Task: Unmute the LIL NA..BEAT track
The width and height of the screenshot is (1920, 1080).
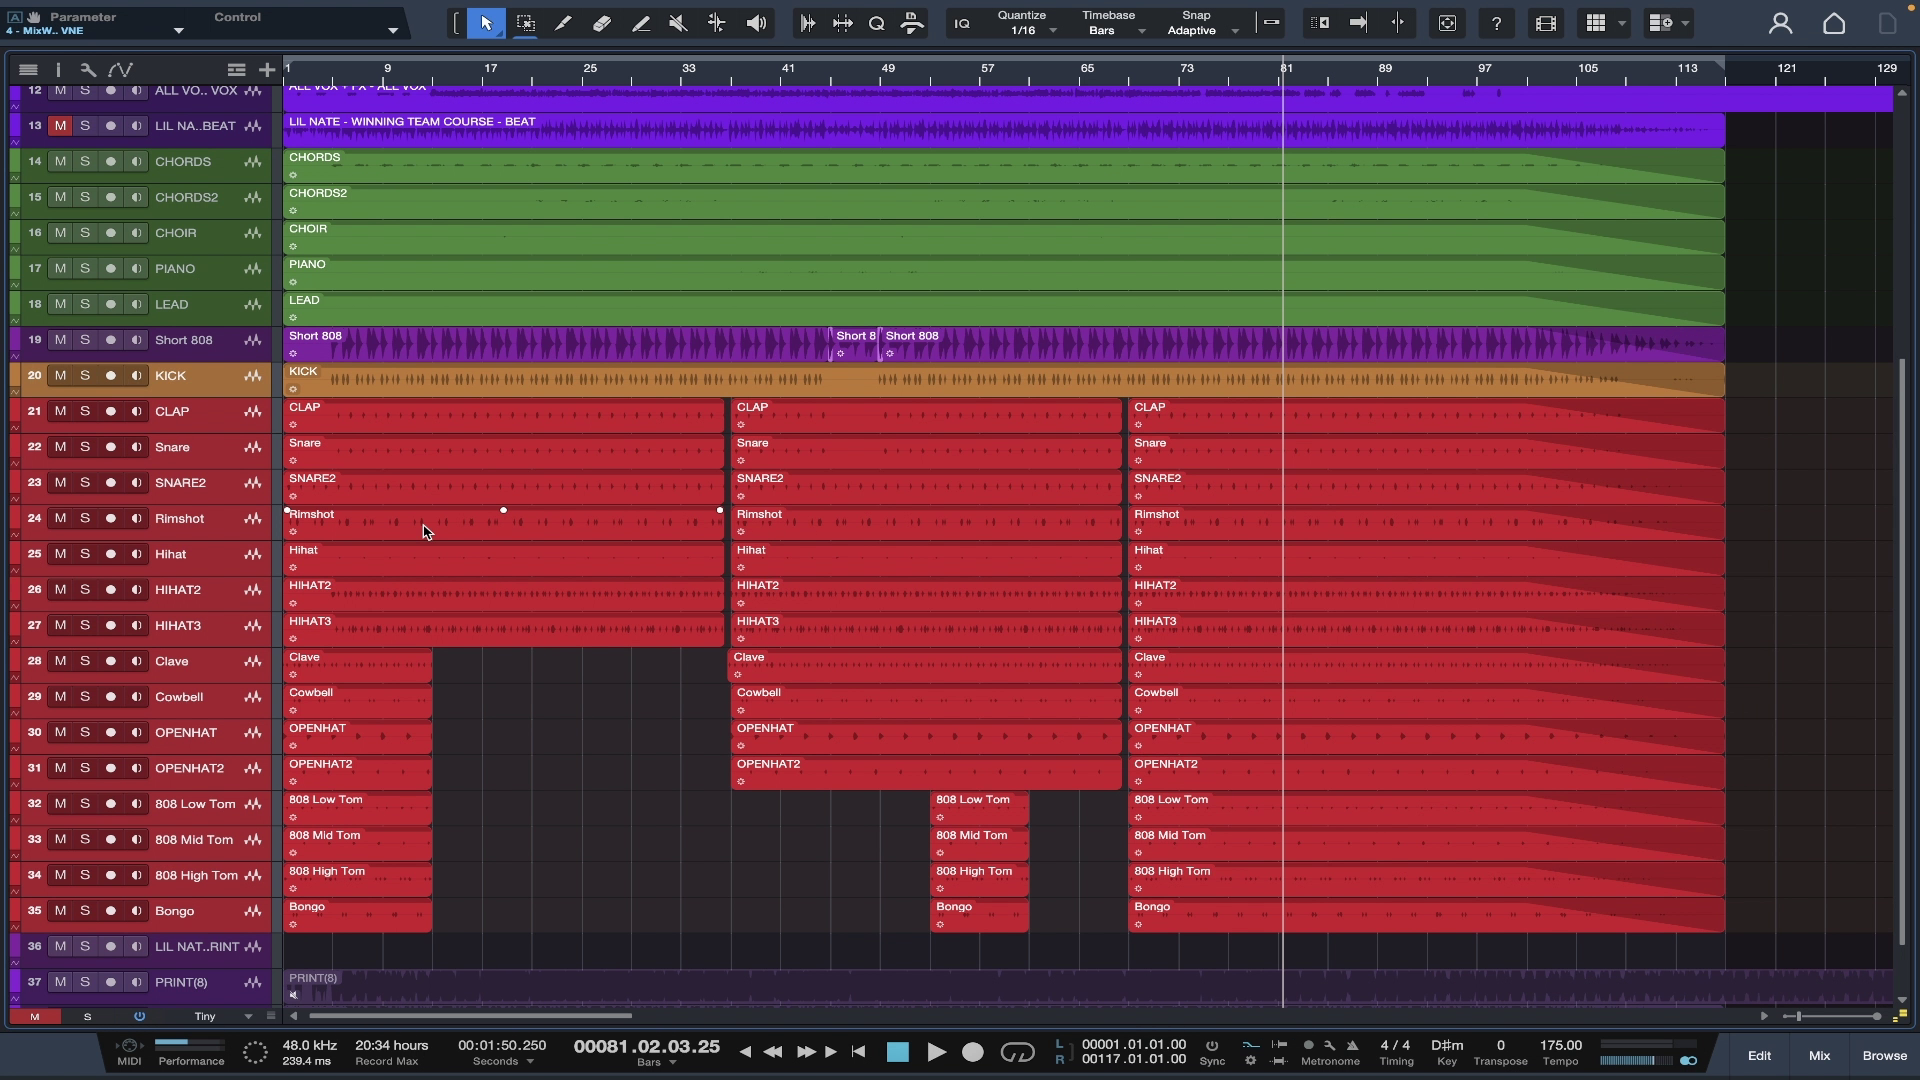Action: [60, 126]
